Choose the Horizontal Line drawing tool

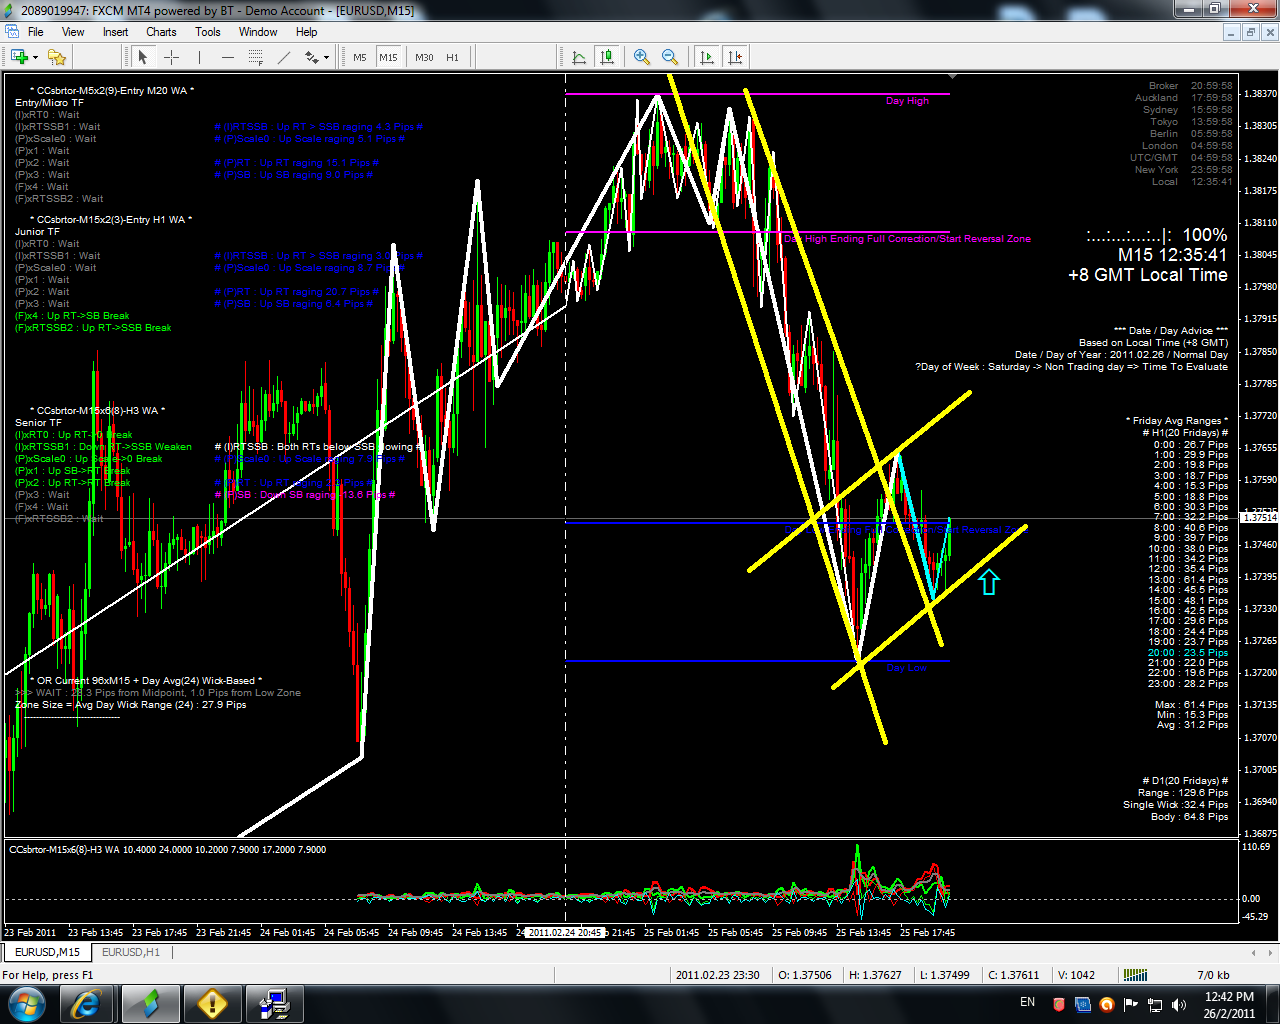(x=227, y=57)
